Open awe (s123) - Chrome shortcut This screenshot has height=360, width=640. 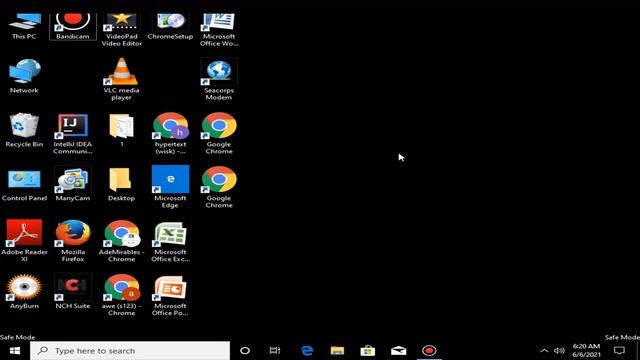pyautogui.click(x=122, y=295)
